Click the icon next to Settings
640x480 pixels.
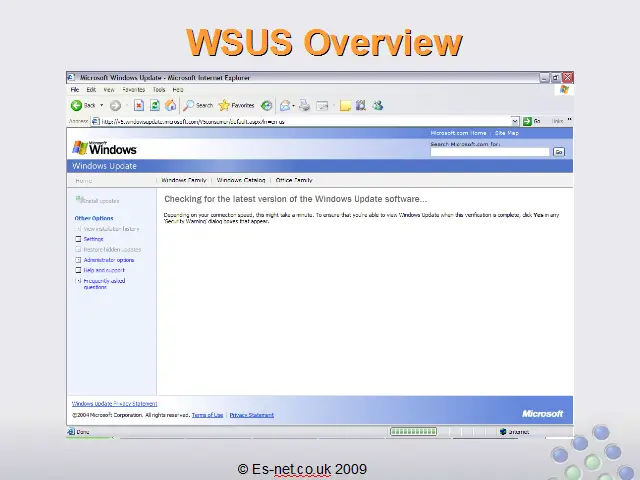[x=78, y=239]
